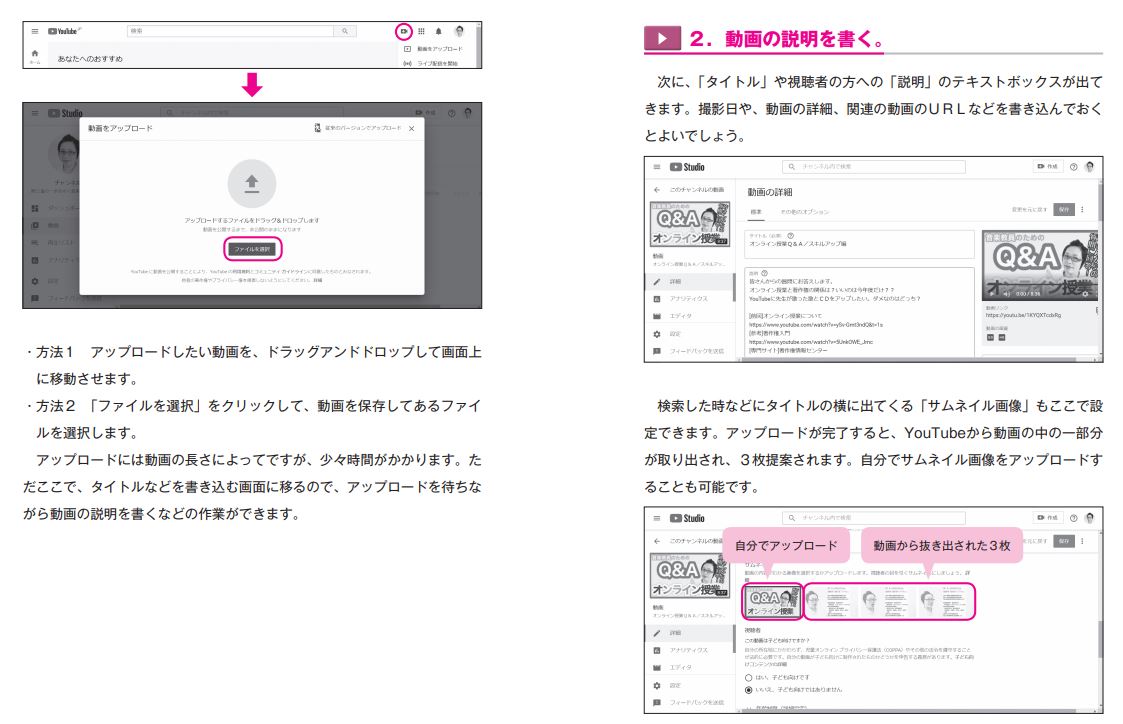Select the first auto-generated thumbnail from the video
This screenshot has height=724, width=1123.
tap(832, 602)
